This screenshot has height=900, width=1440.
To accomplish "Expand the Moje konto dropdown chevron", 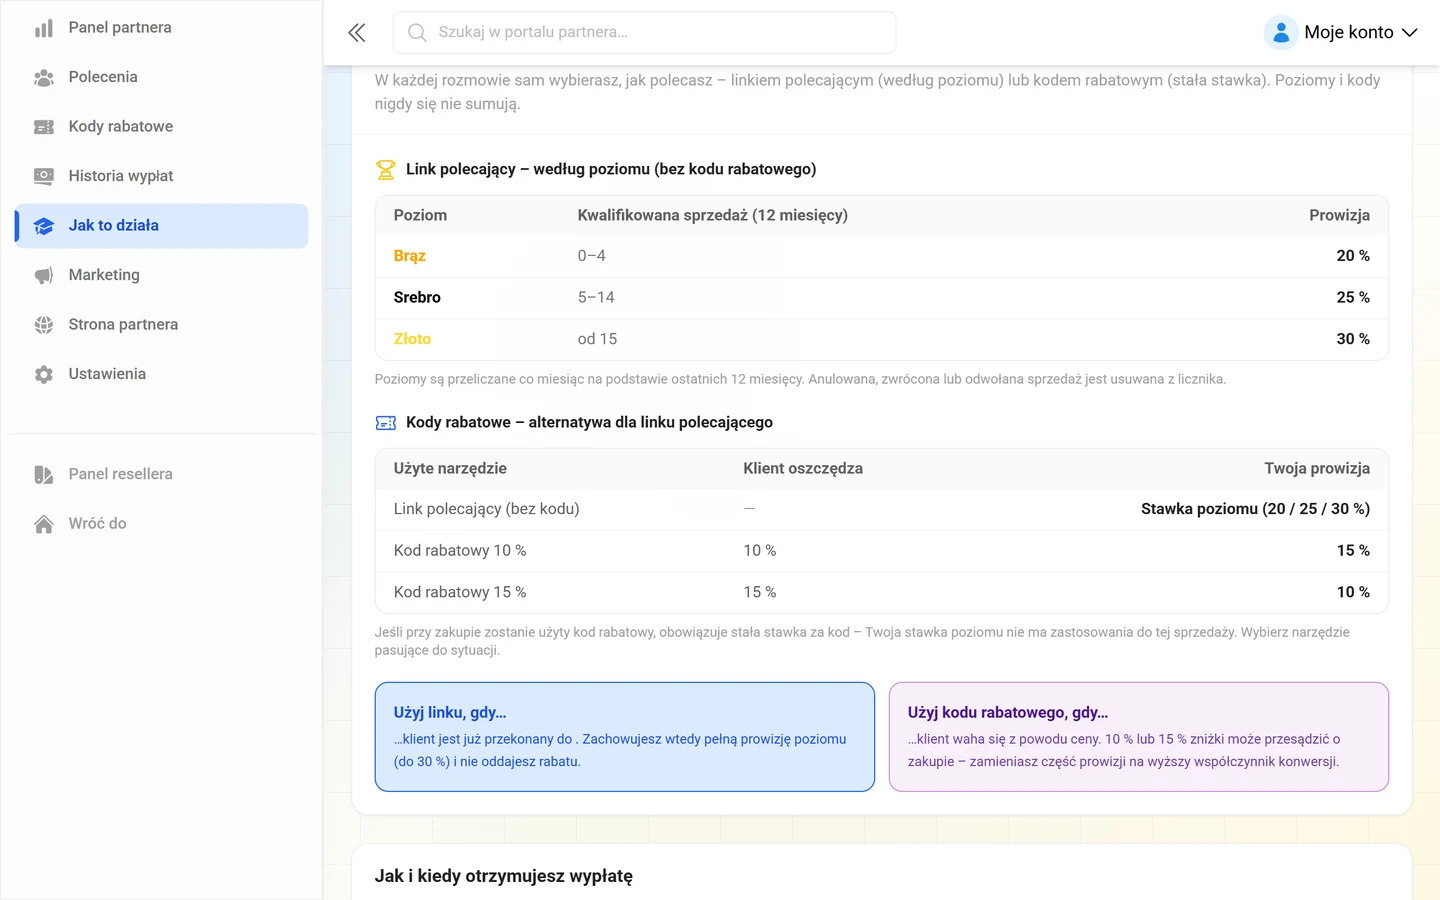I will (x=1410, y=33).
